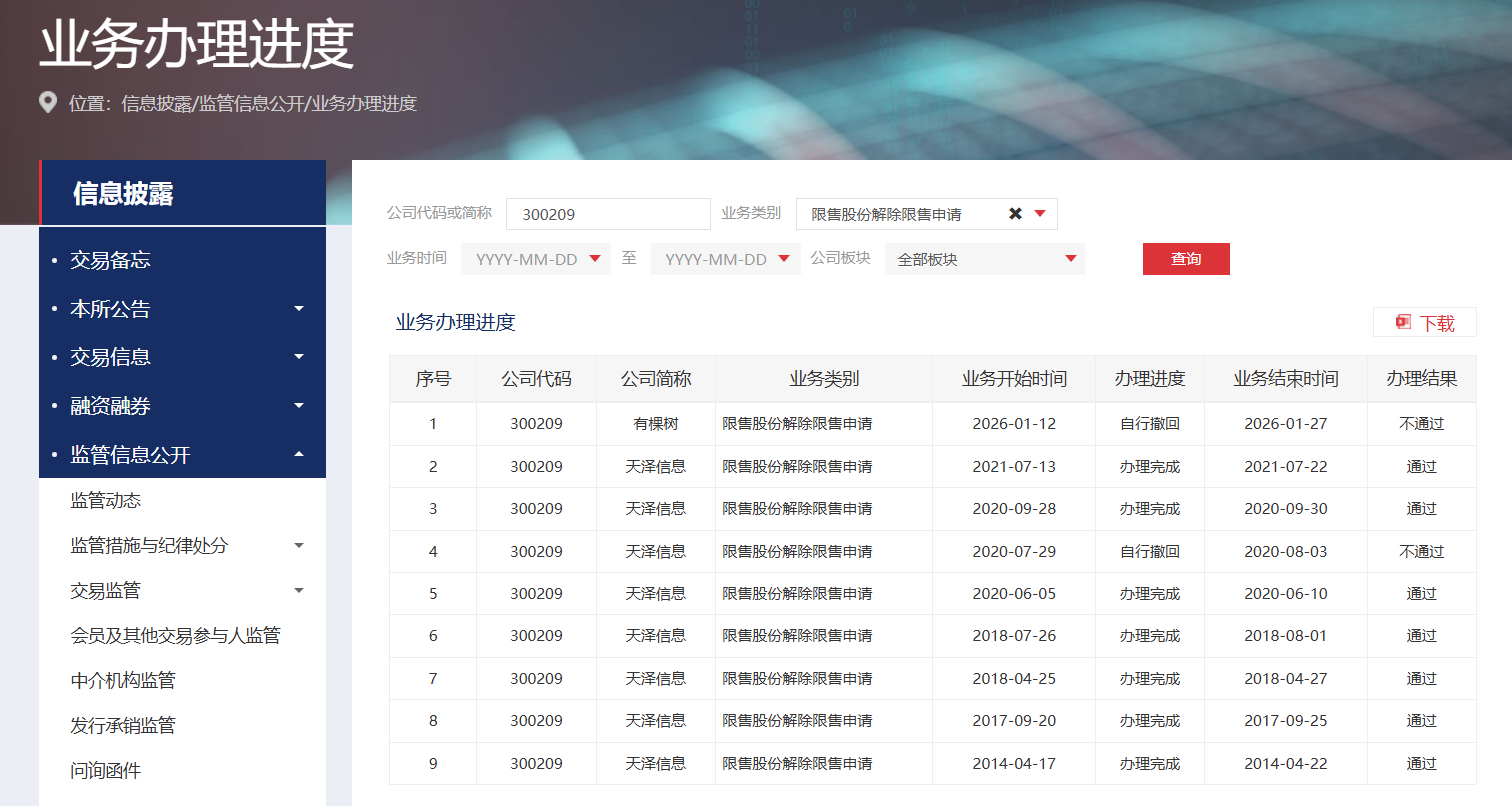Click the PDF icon beside 下载
Screen dimensions: 1512x806
(1403, 322)
